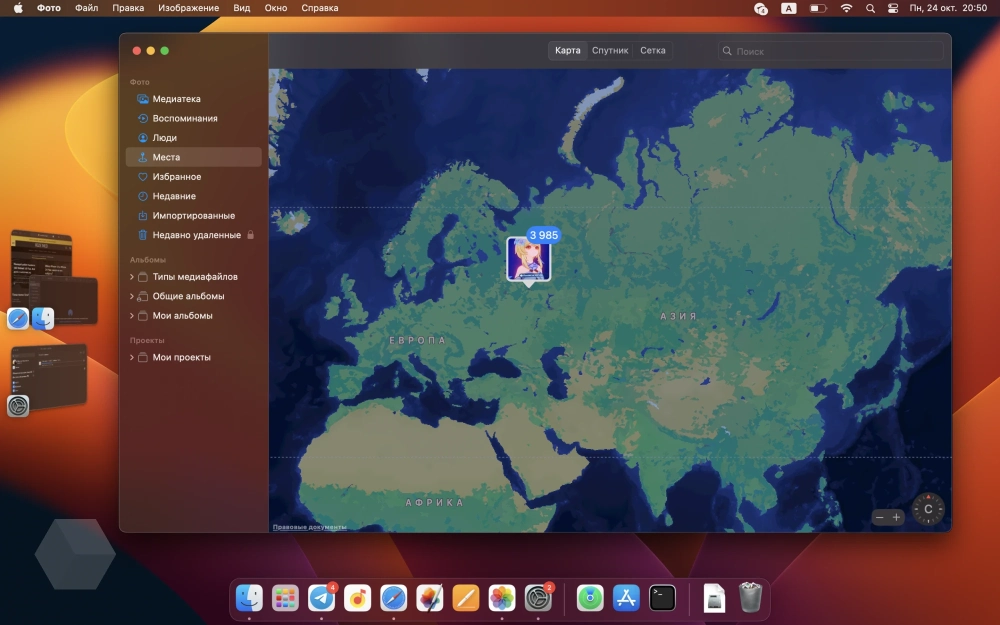This screenshot has width=1000, height=625.
Task: Open Недавно удаленные in sidebar
Action: tap(196, 235)
